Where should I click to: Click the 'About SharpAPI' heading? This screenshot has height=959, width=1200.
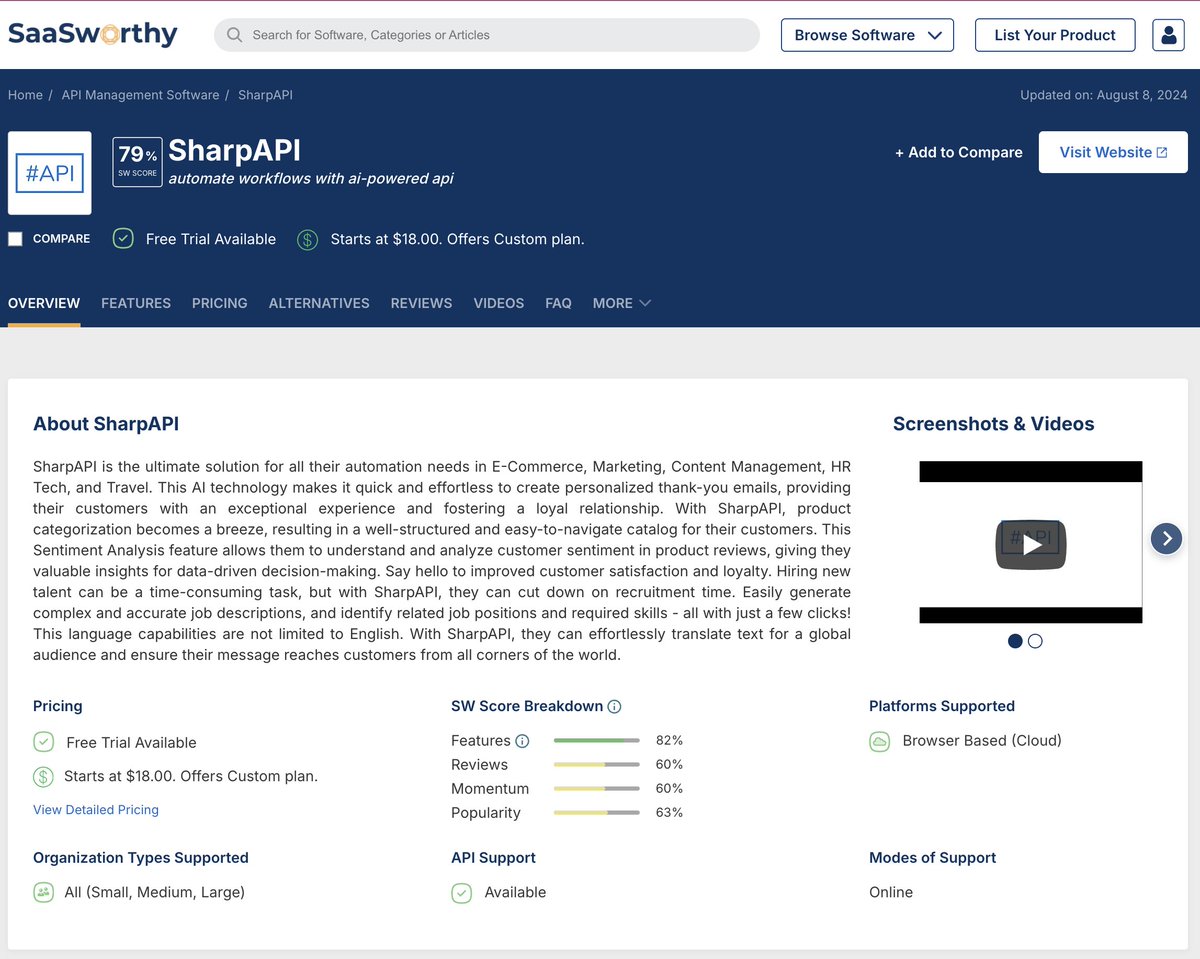[106, 424]
